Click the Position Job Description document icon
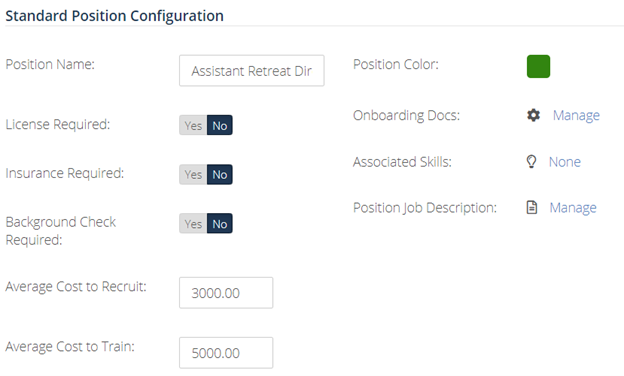Screen dimensions: 624x376 532,207
